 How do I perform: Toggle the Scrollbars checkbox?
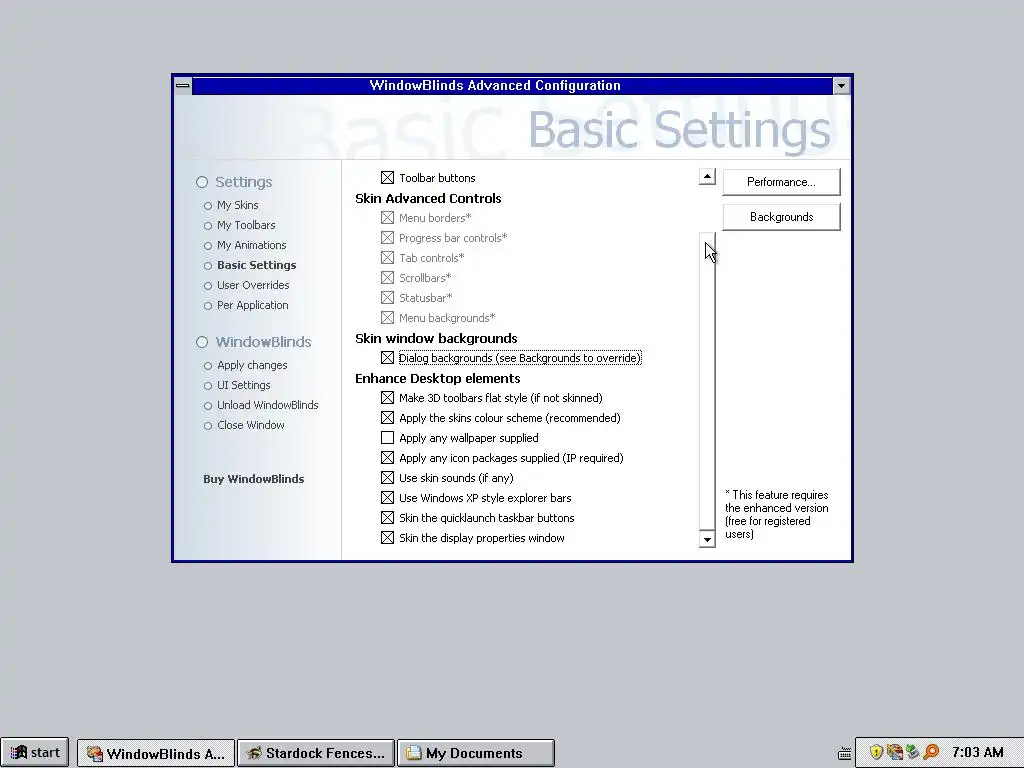point(387,278)
